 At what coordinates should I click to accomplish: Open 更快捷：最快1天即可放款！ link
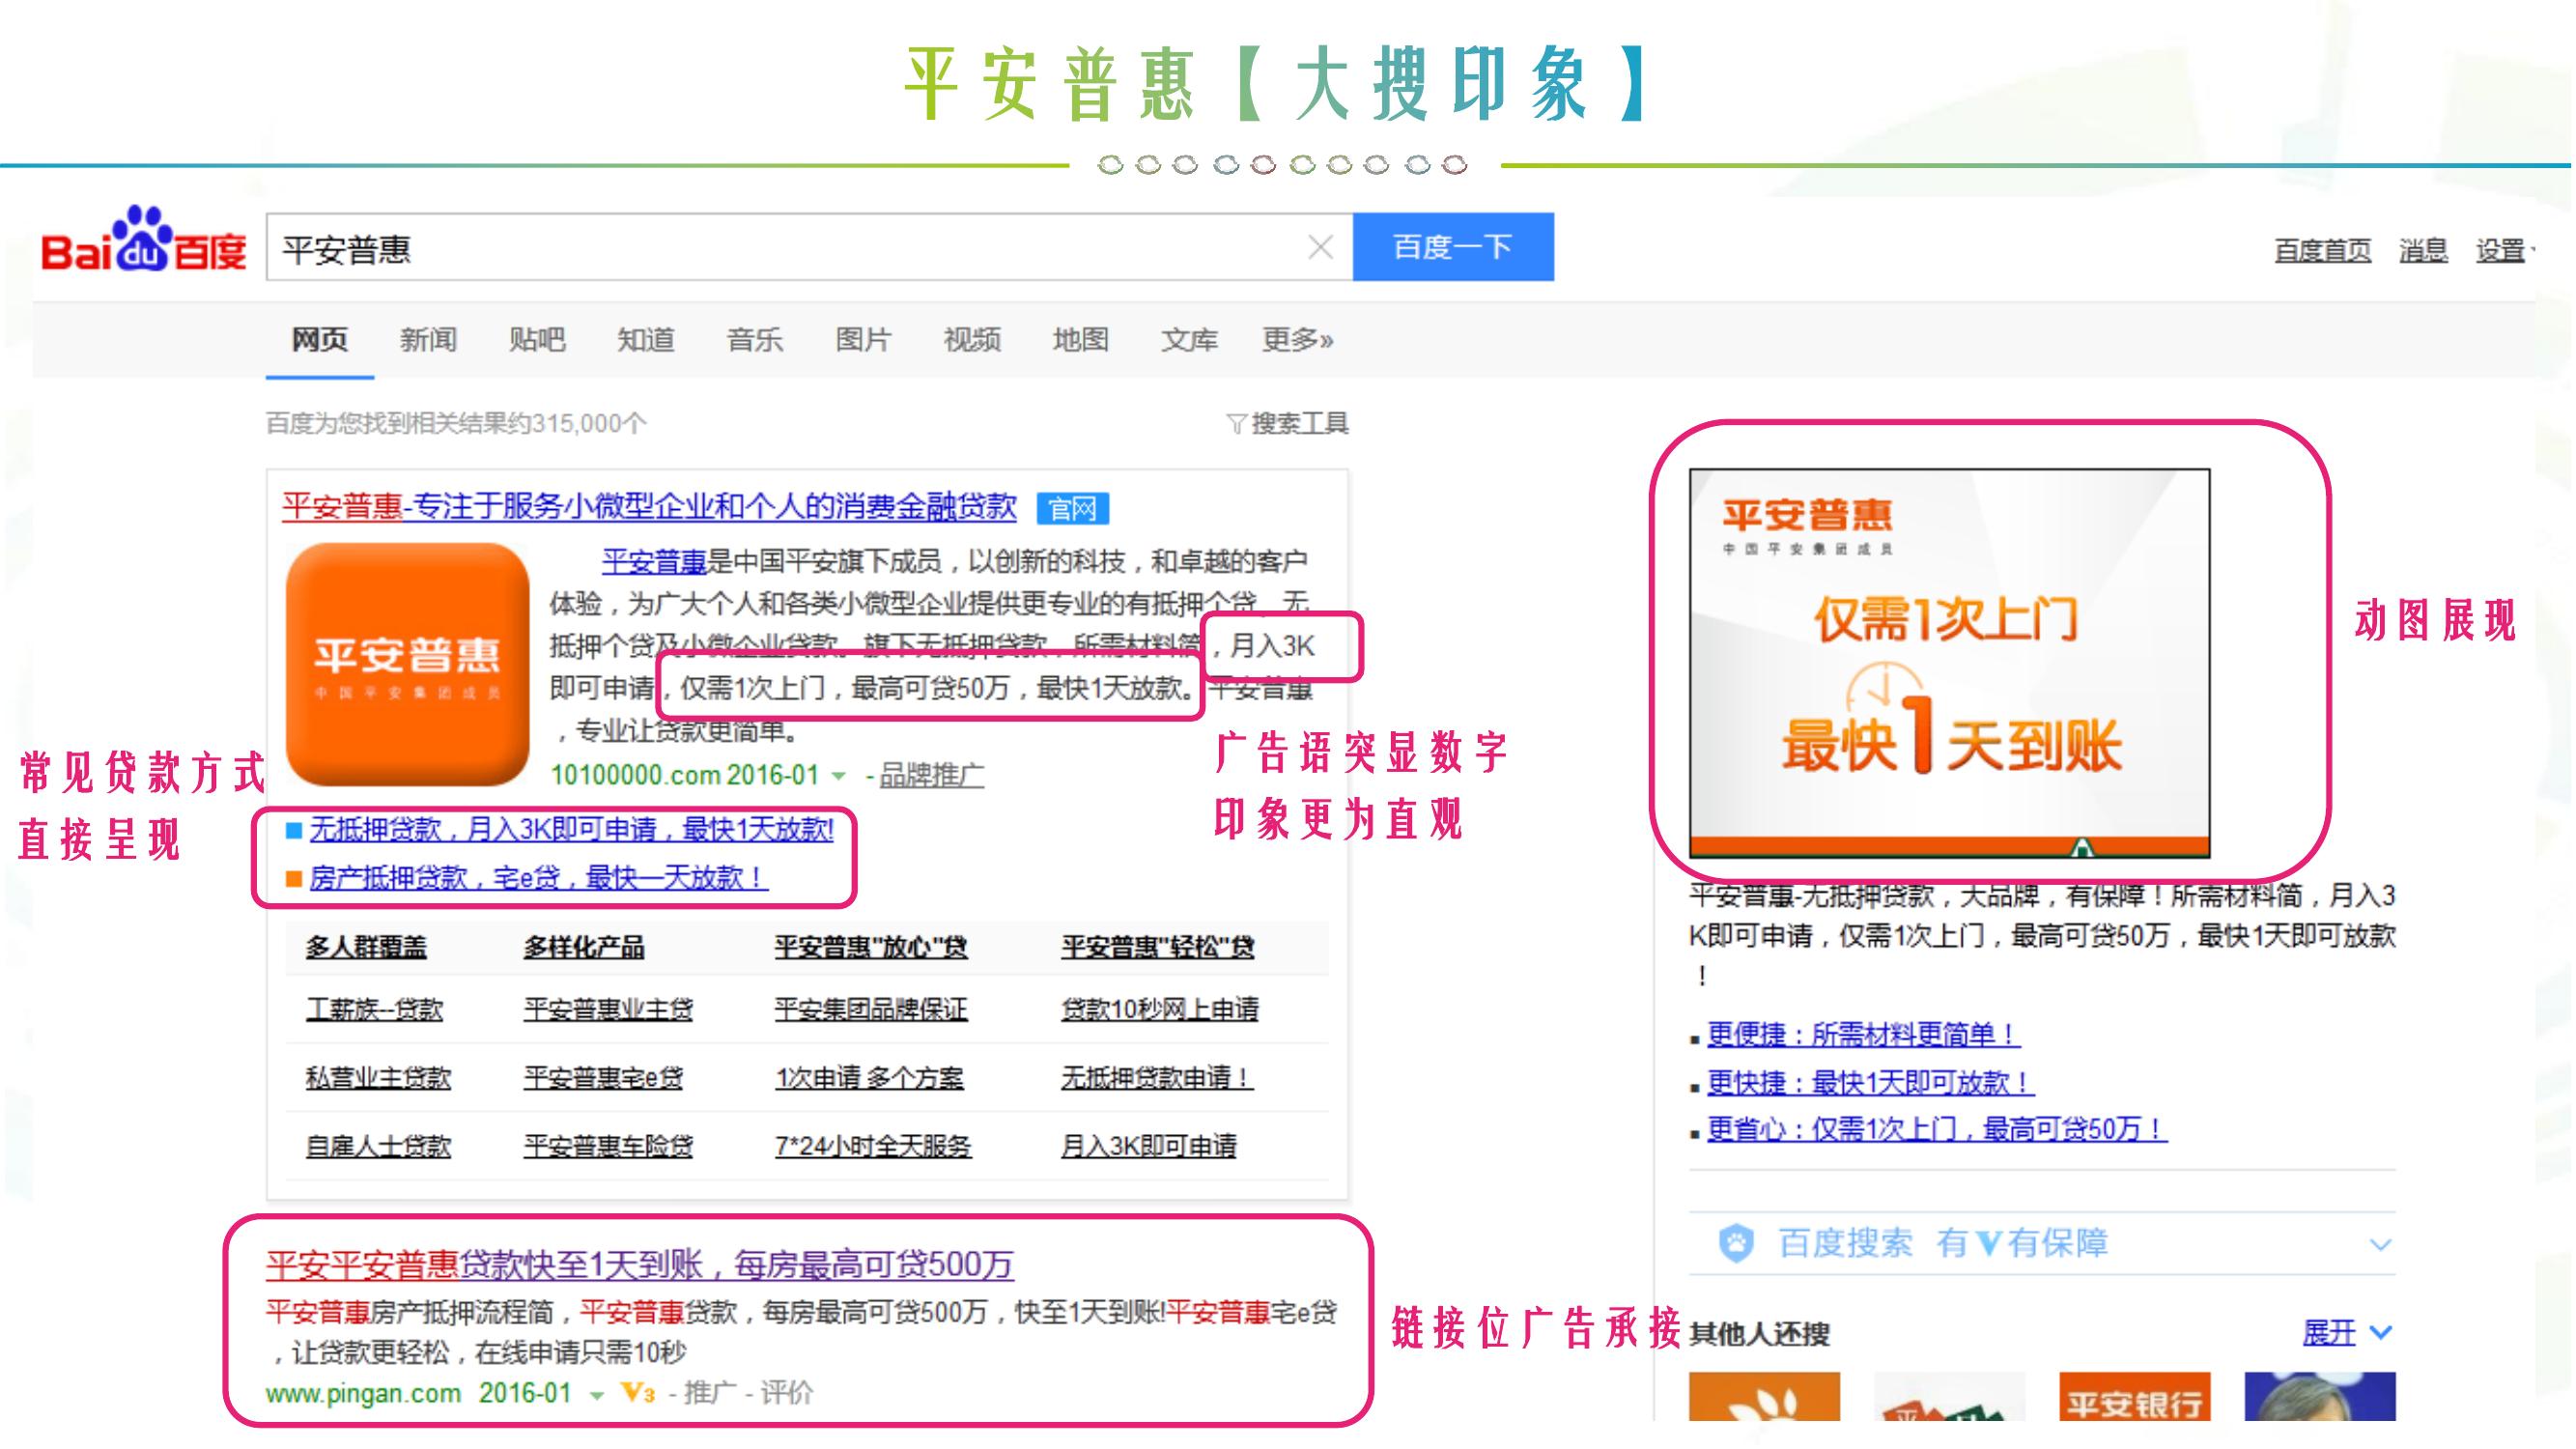pyautogui.click(x=1870, y=1082)
